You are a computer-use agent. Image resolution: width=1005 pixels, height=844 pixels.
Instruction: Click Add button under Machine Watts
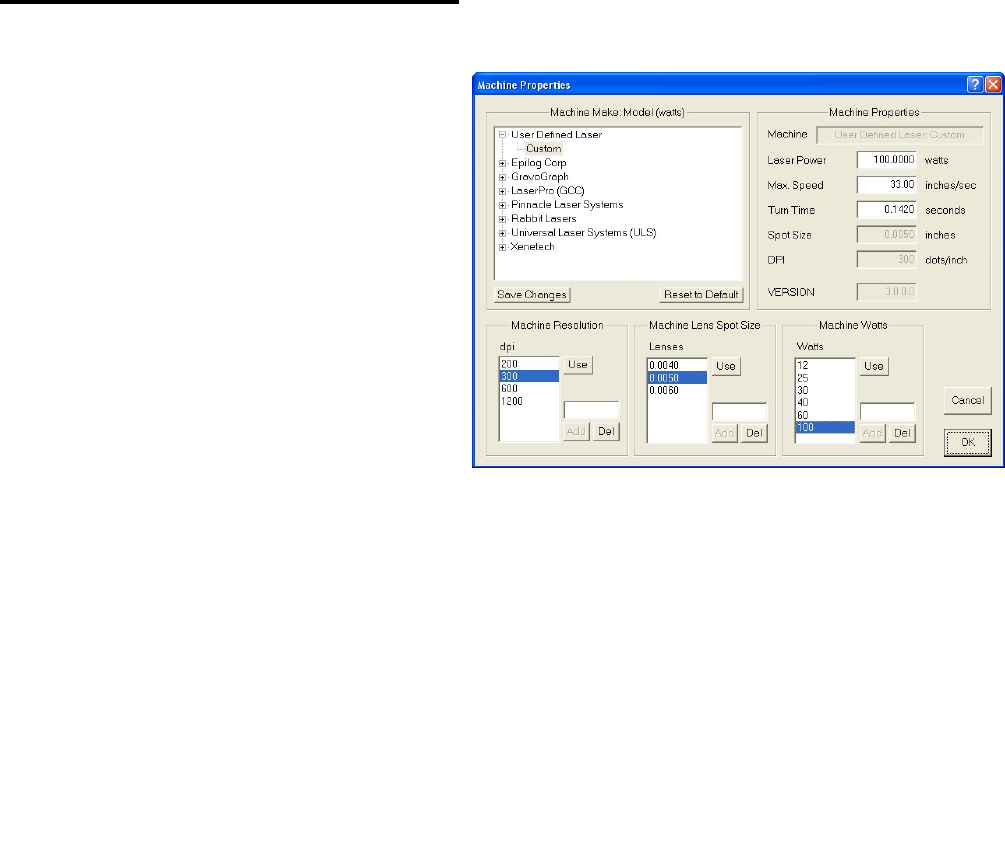872,433
